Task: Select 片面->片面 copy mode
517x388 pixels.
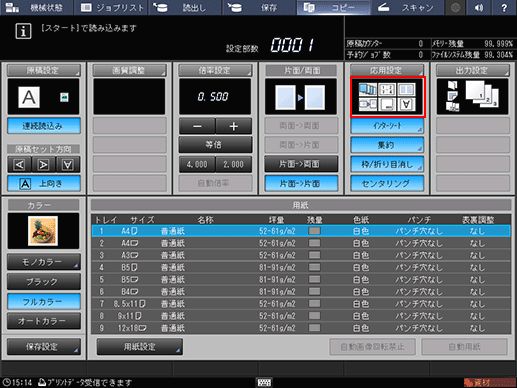Action: pos(301,183)
